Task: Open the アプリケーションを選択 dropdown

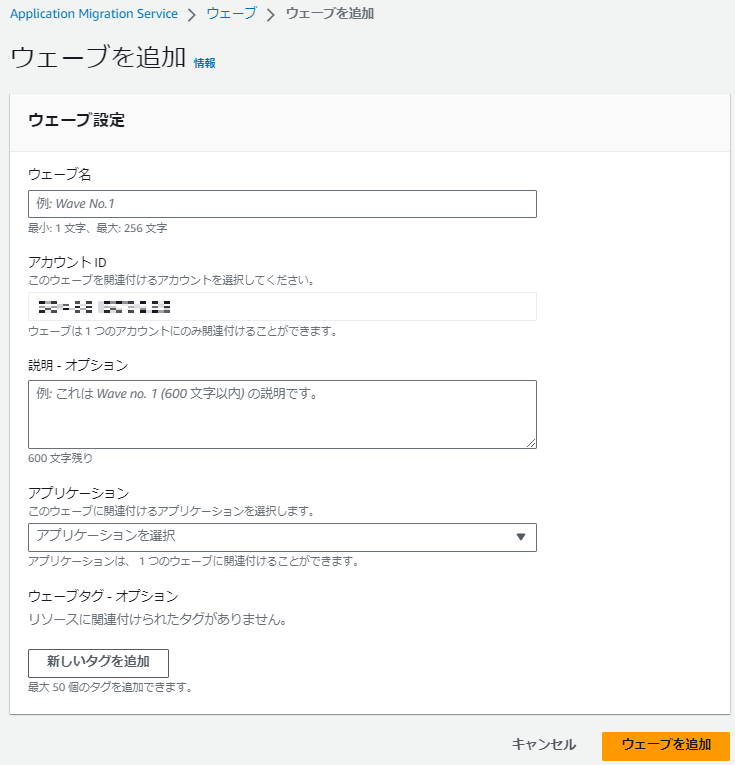Action: coord(282,537)
